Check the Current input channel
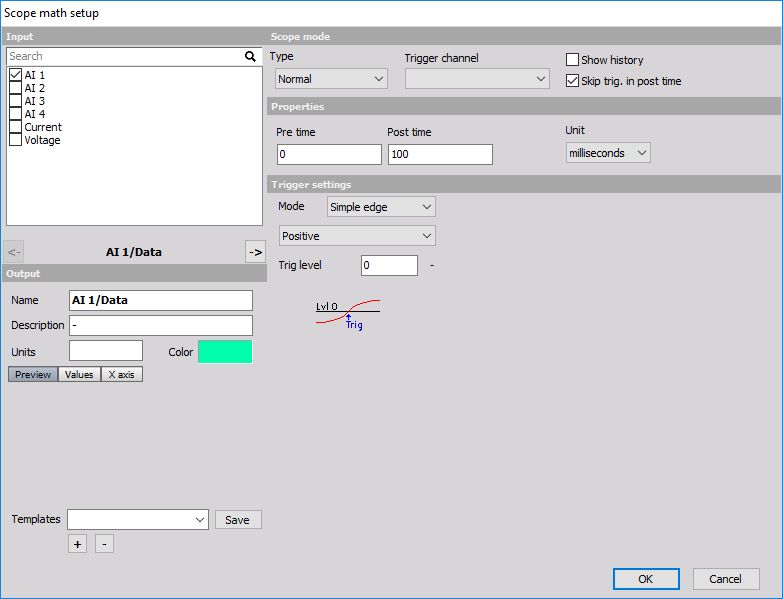Viewport: 783px width, 599px height. tap(15, 127)
